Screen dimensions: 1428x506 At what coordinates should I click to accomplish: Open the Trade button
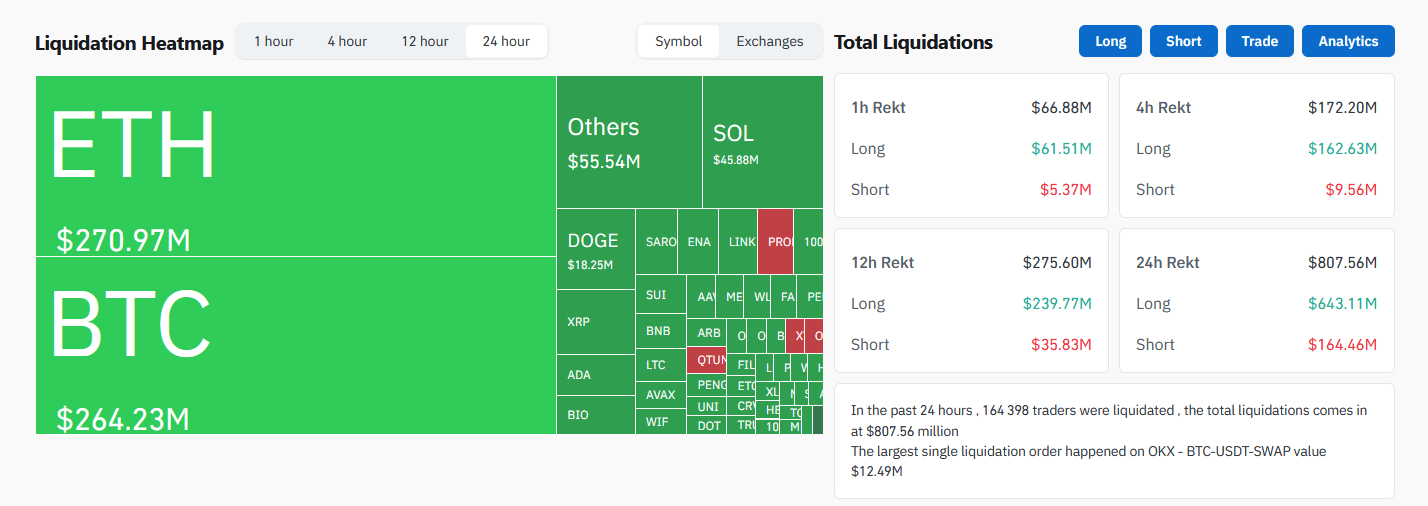[x=1259, y=41]
